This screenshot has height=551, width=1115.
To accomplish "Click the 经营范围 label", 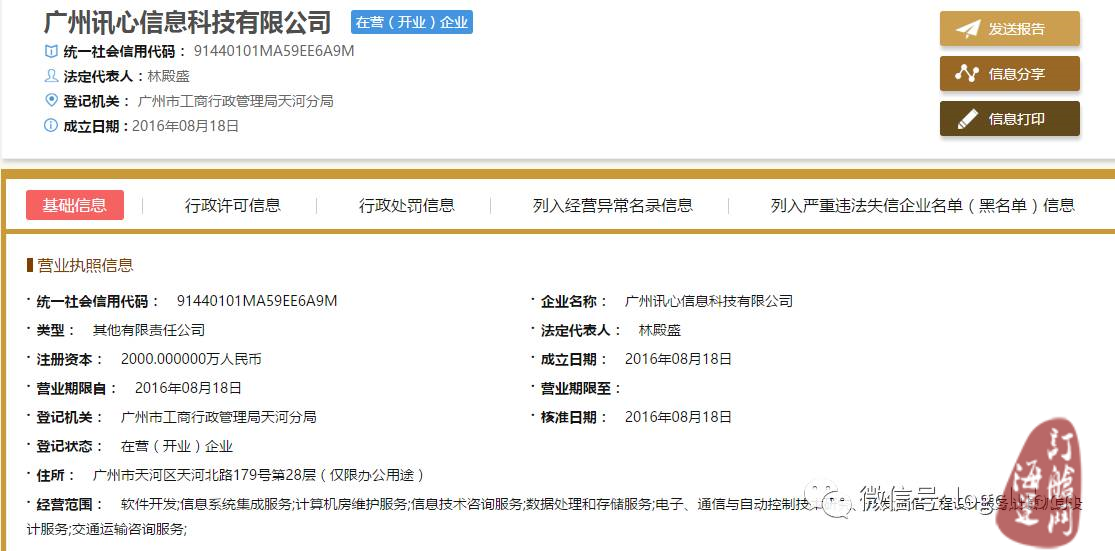I will coord(70,505).
